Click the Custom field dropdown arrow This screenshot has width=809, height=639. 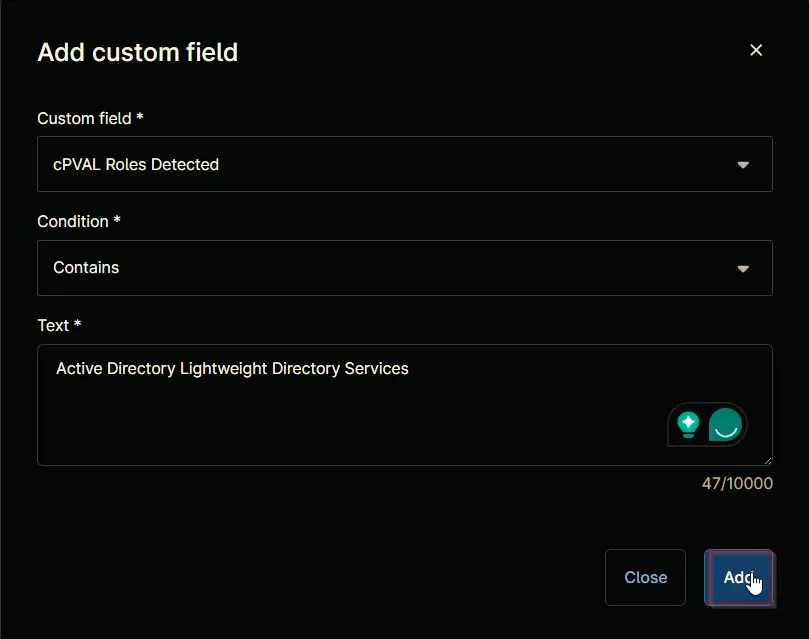point(743,165)
